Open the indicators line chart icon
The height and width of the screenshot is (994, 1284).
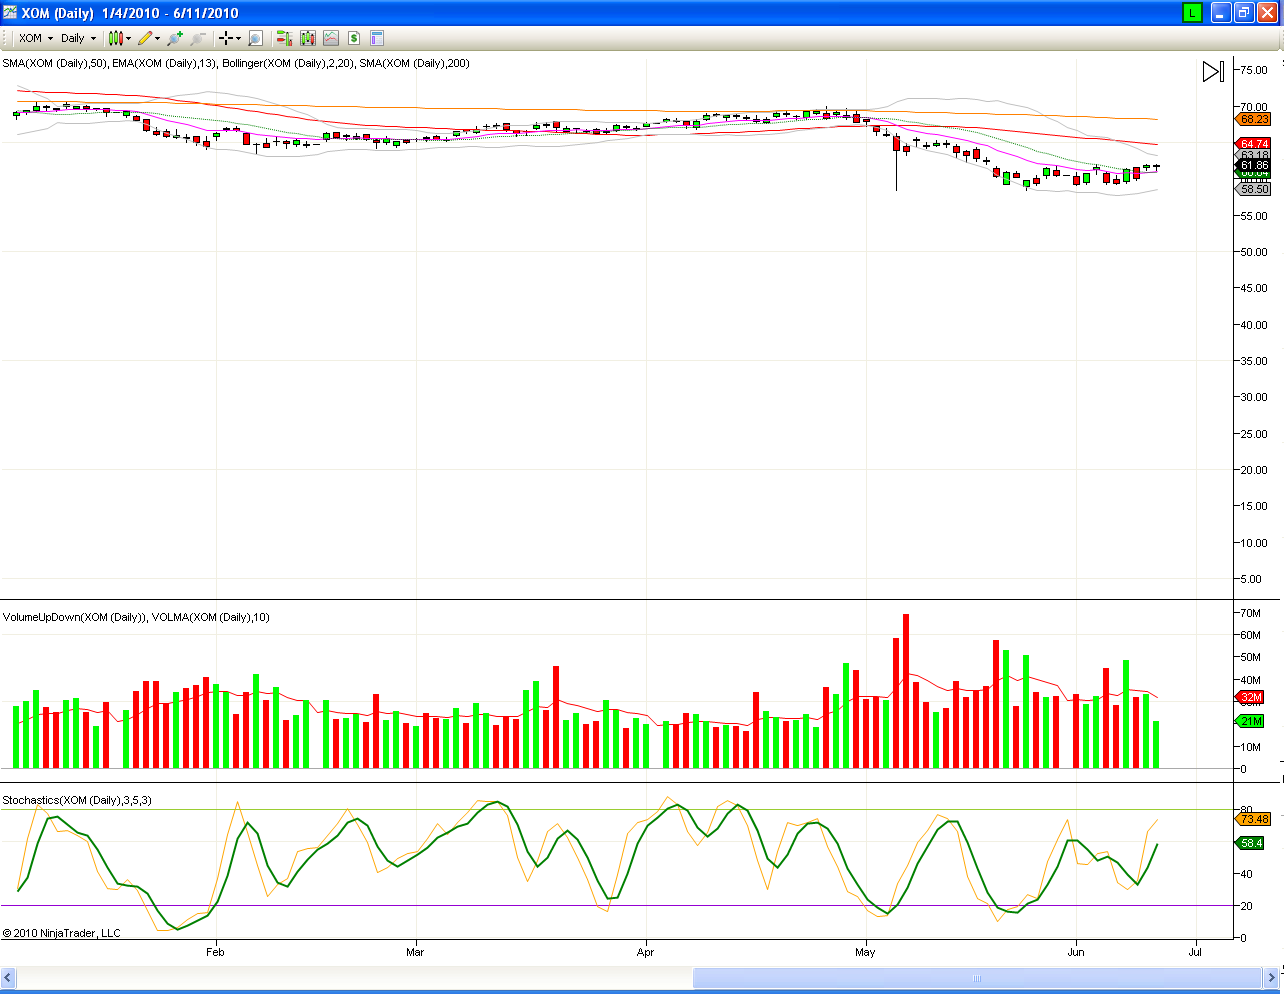(330, 38)
